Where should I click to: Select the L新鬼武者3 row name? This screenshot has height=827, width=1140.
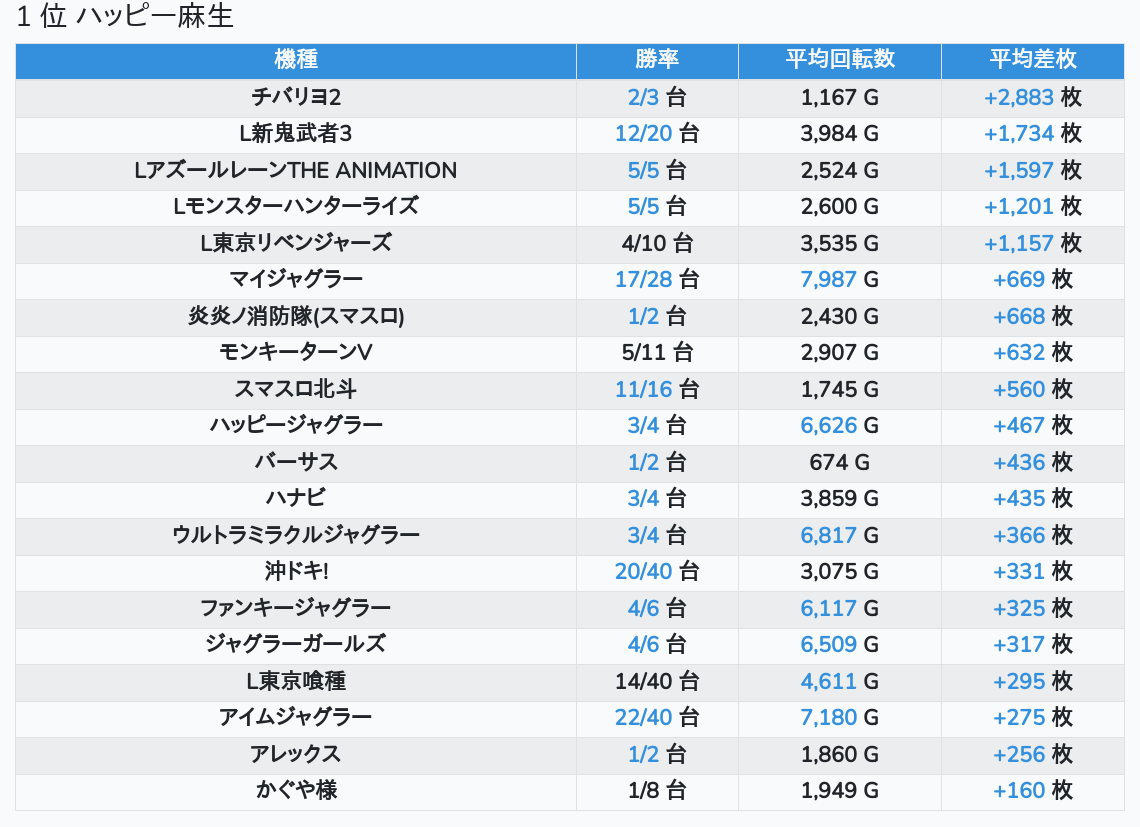(x=296, y=134)
